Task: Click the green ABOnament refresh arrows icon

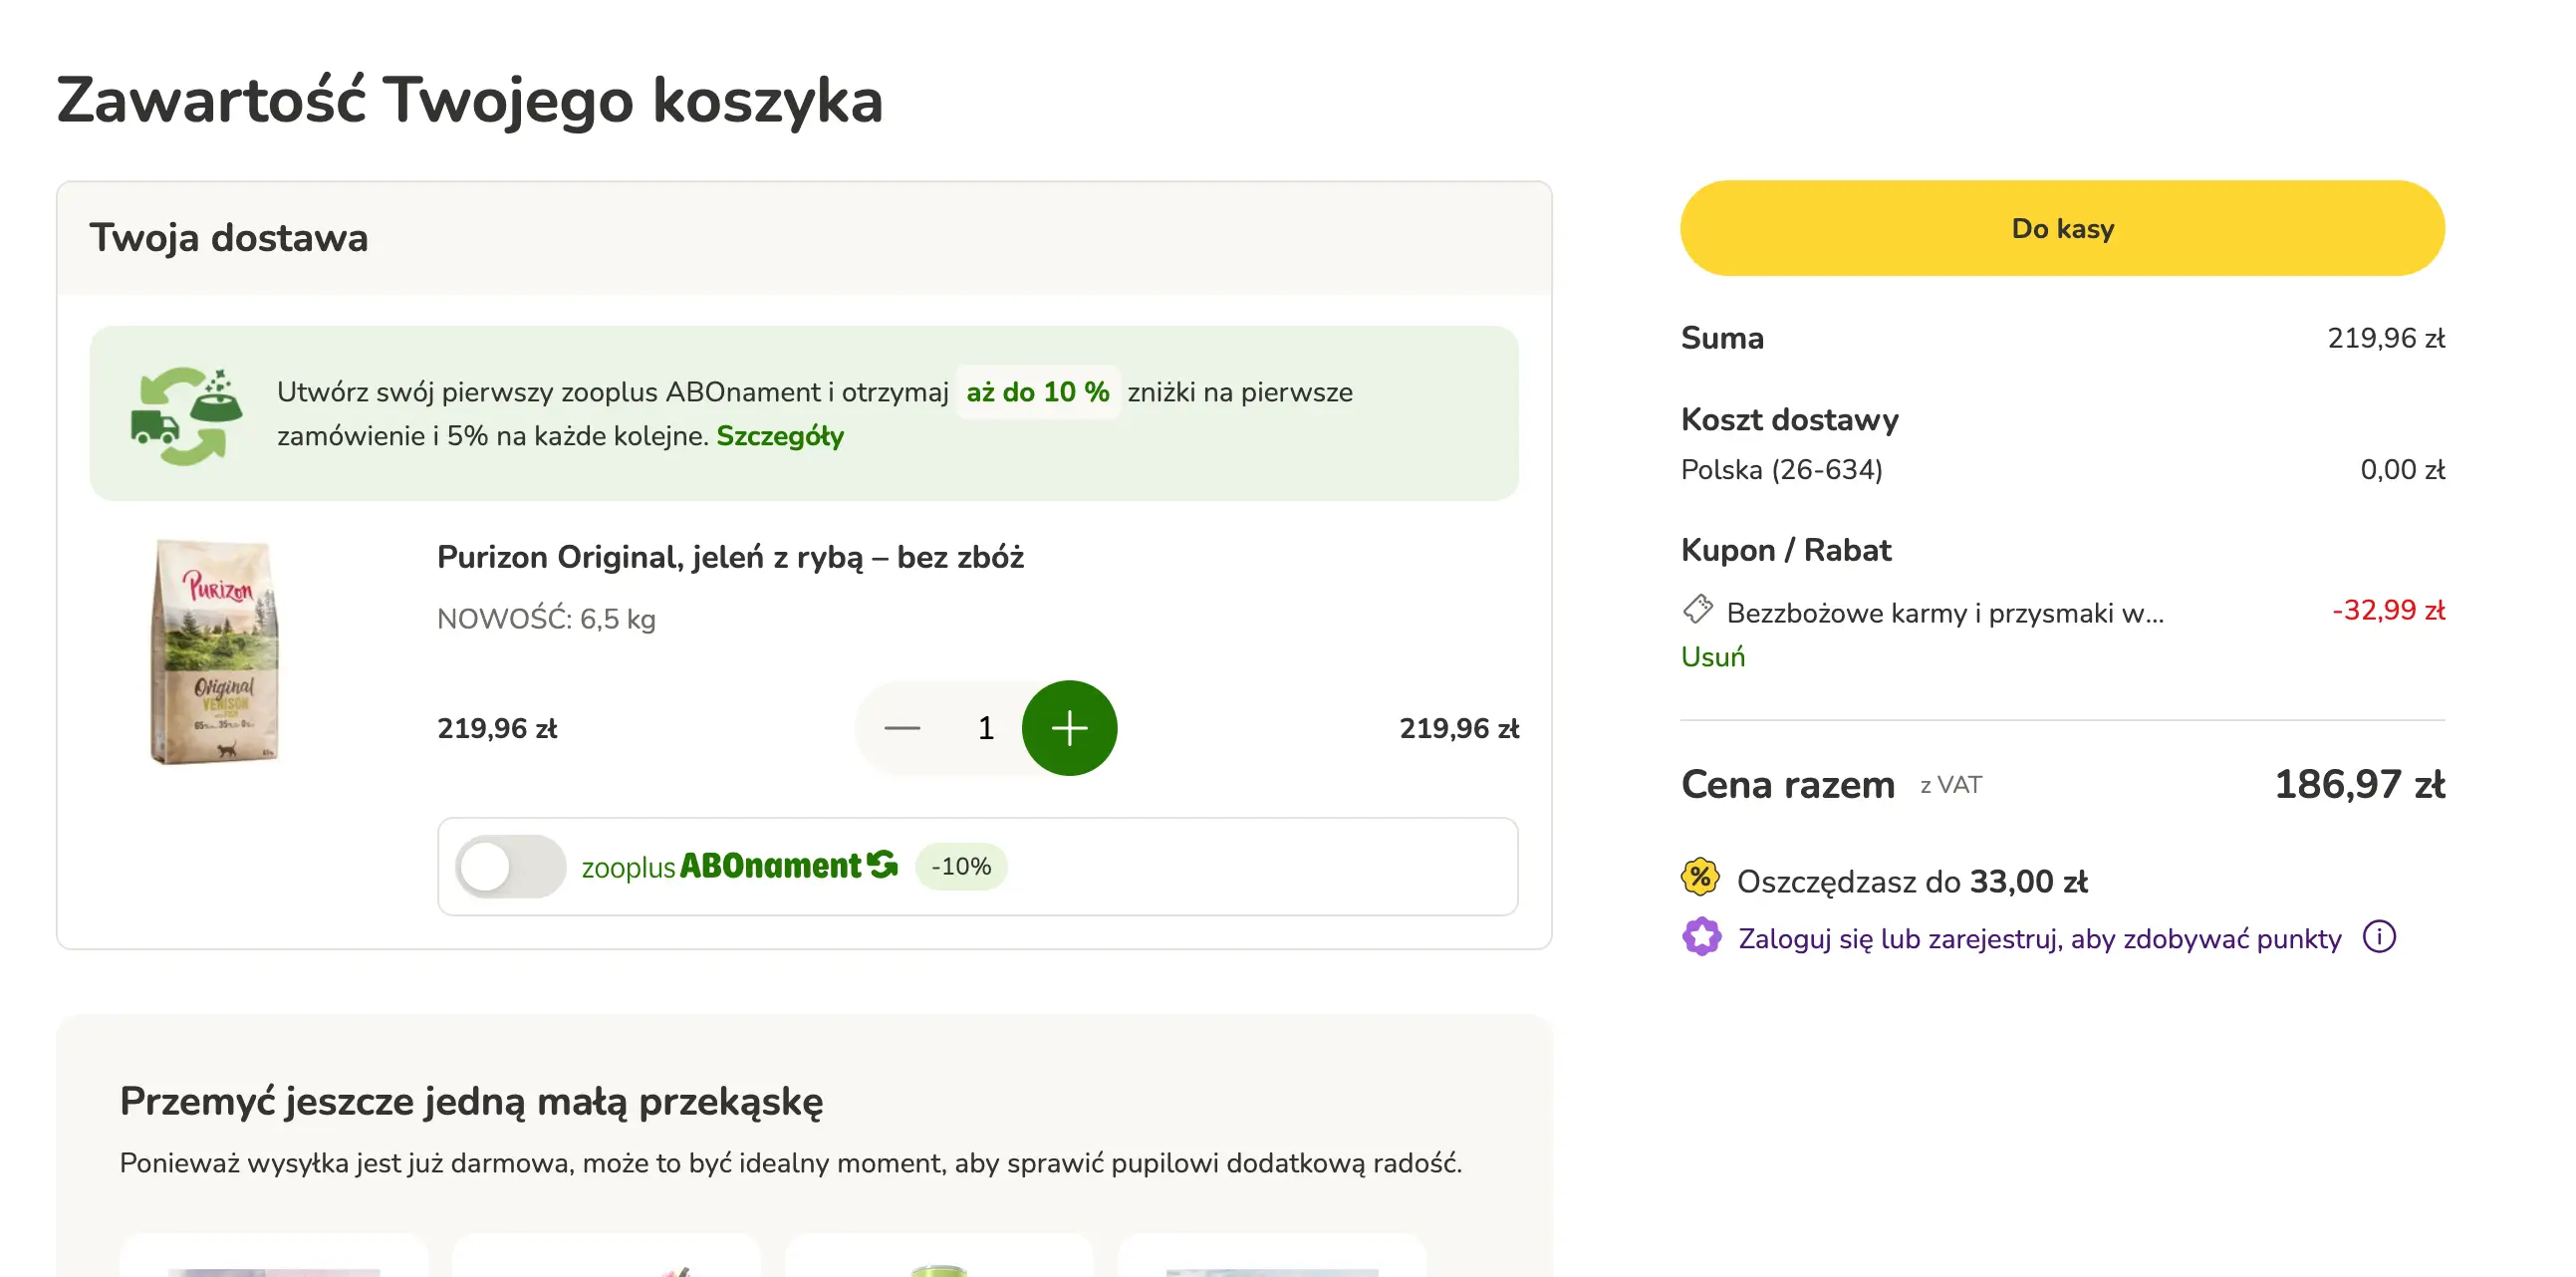Action: click(x=885, y=864)
